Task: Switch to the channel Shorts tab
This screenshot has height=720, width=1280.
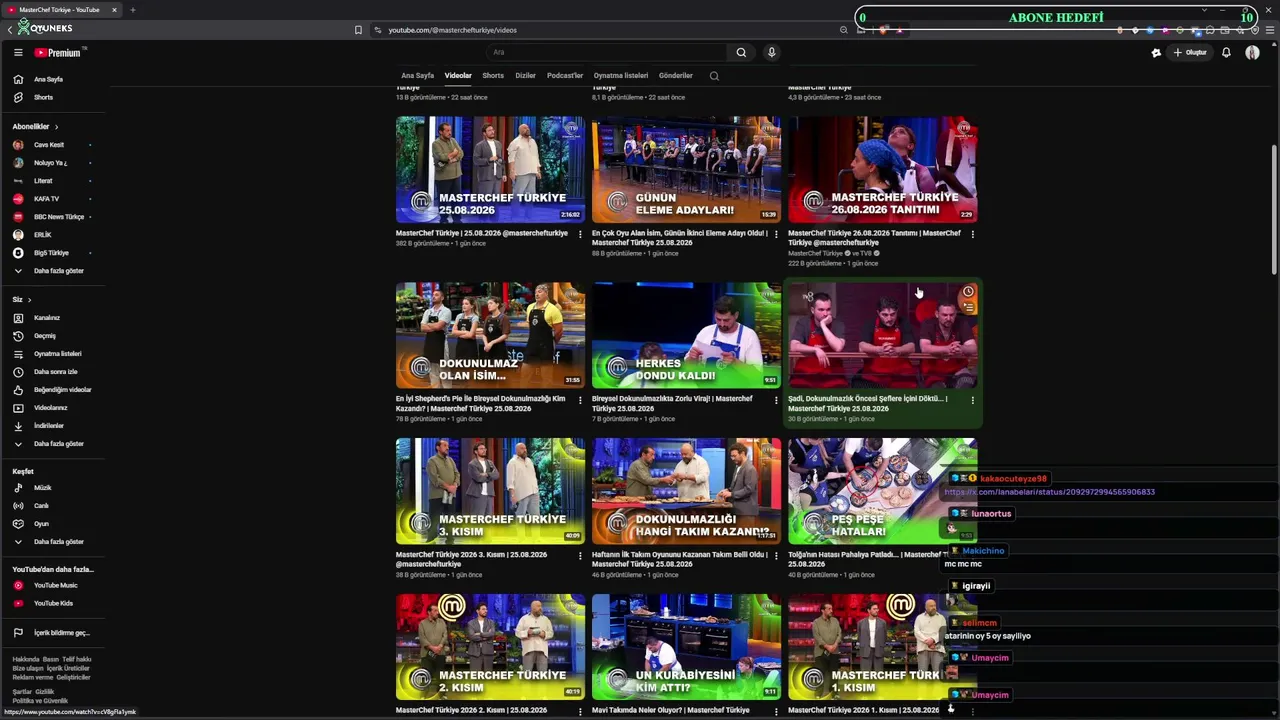Action: coord(493,76)
